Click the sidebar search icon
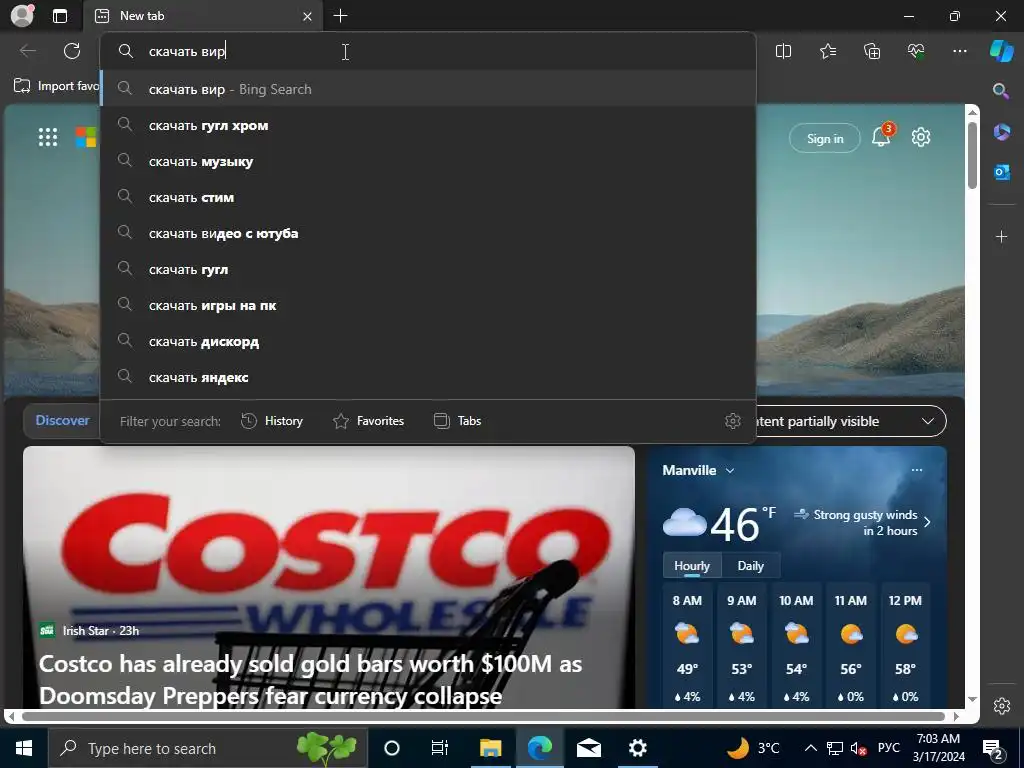The image size is (1024, 768). [1000, 91]
